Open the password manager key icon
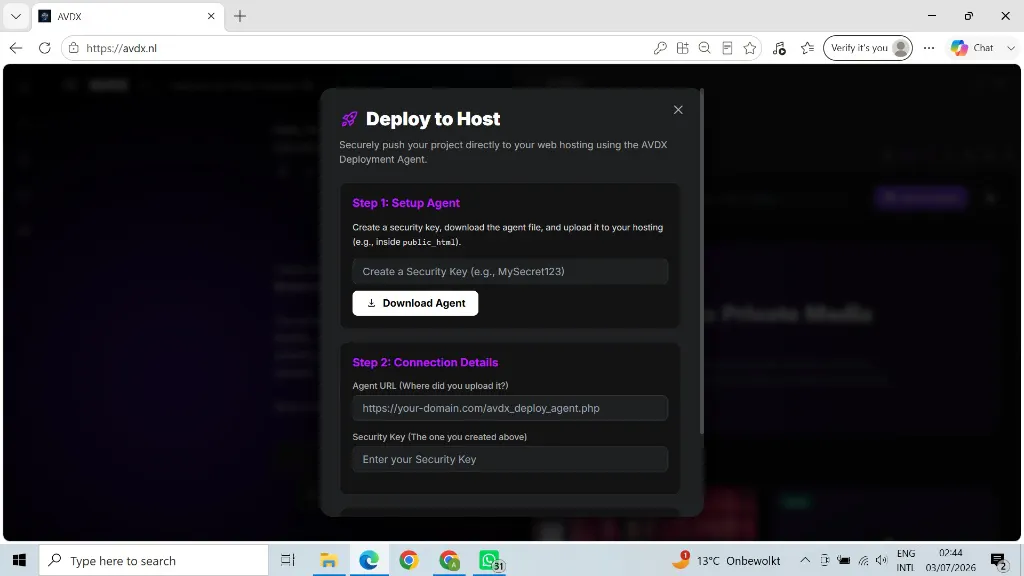The width and height of the screenshot is (1024, 576). (x=660, y=48)
